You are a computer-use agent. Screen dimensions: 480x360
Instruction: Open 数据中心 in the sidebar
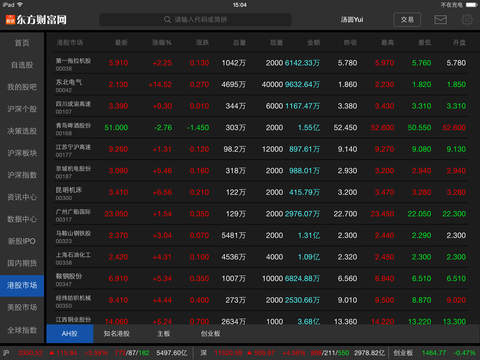tap(22, 219)
